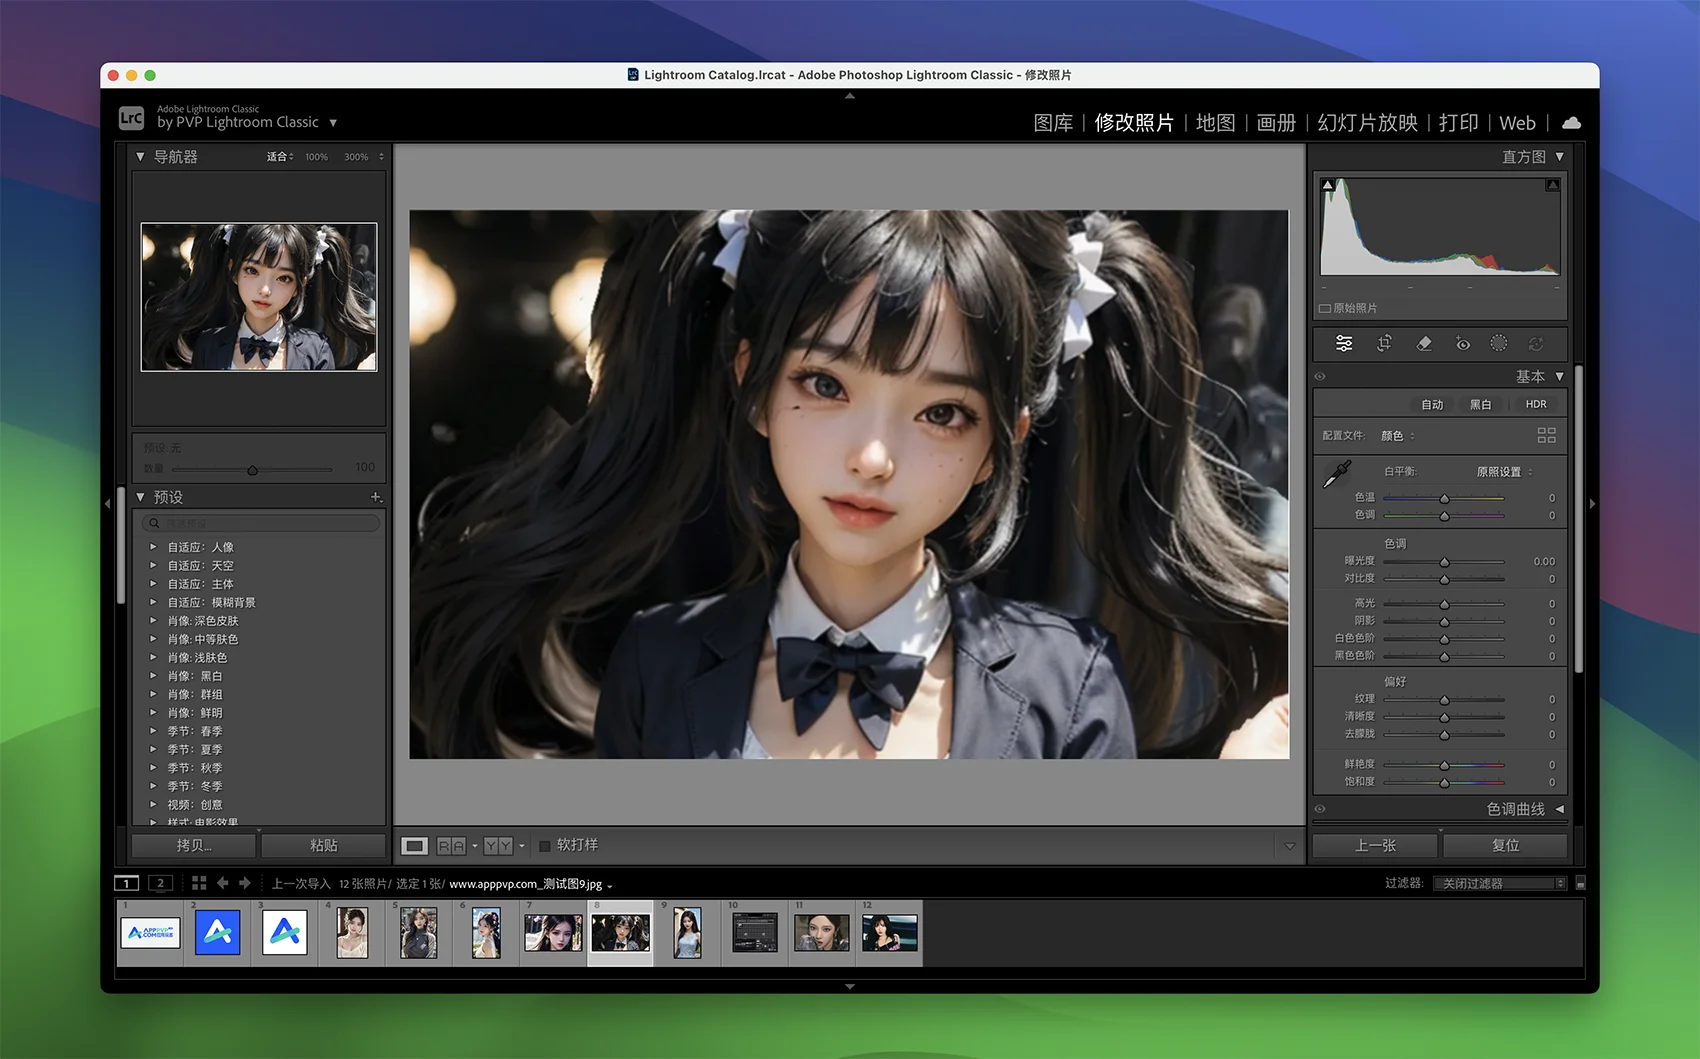The image size is (1700, 1059).
Task: Choose the YY before/after view icon
Action: (x=498, y=846)
